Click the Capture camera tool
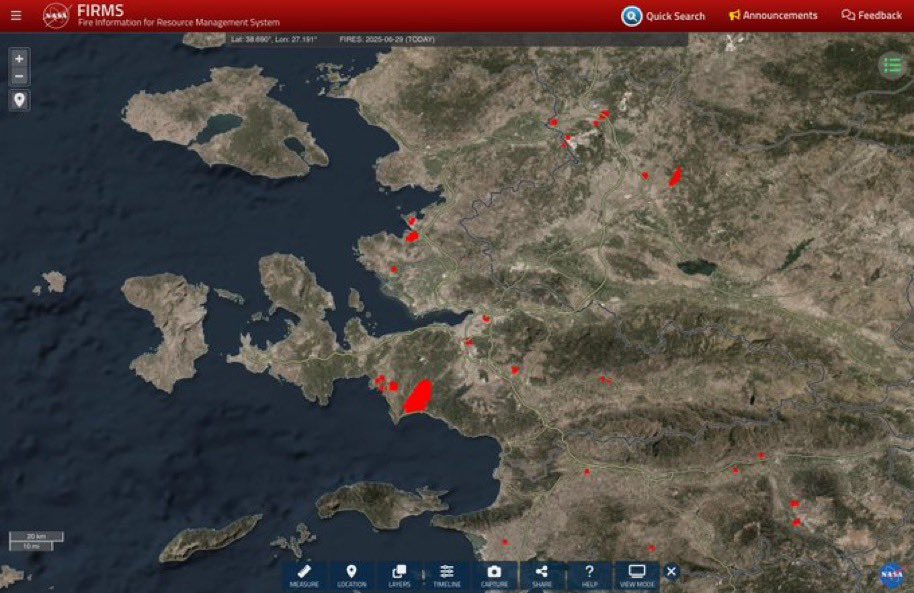This screenshot has width=914, height=593. pyautogui.click(x=494, y=576)
